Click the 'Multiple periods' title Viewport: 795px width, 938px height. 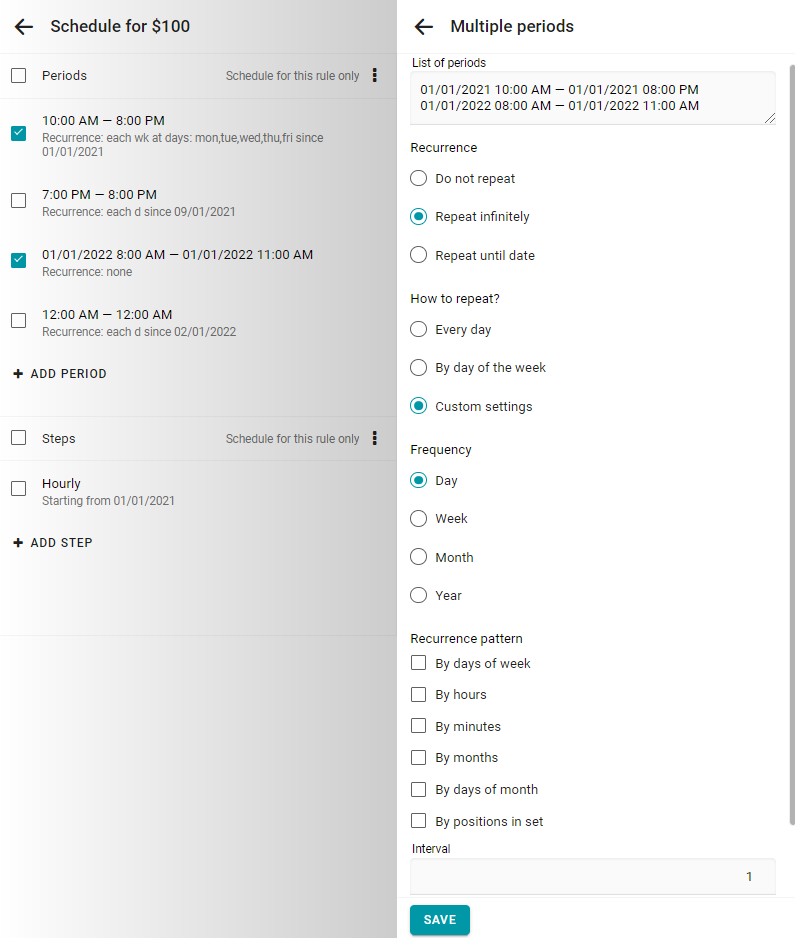coord(512,26)
